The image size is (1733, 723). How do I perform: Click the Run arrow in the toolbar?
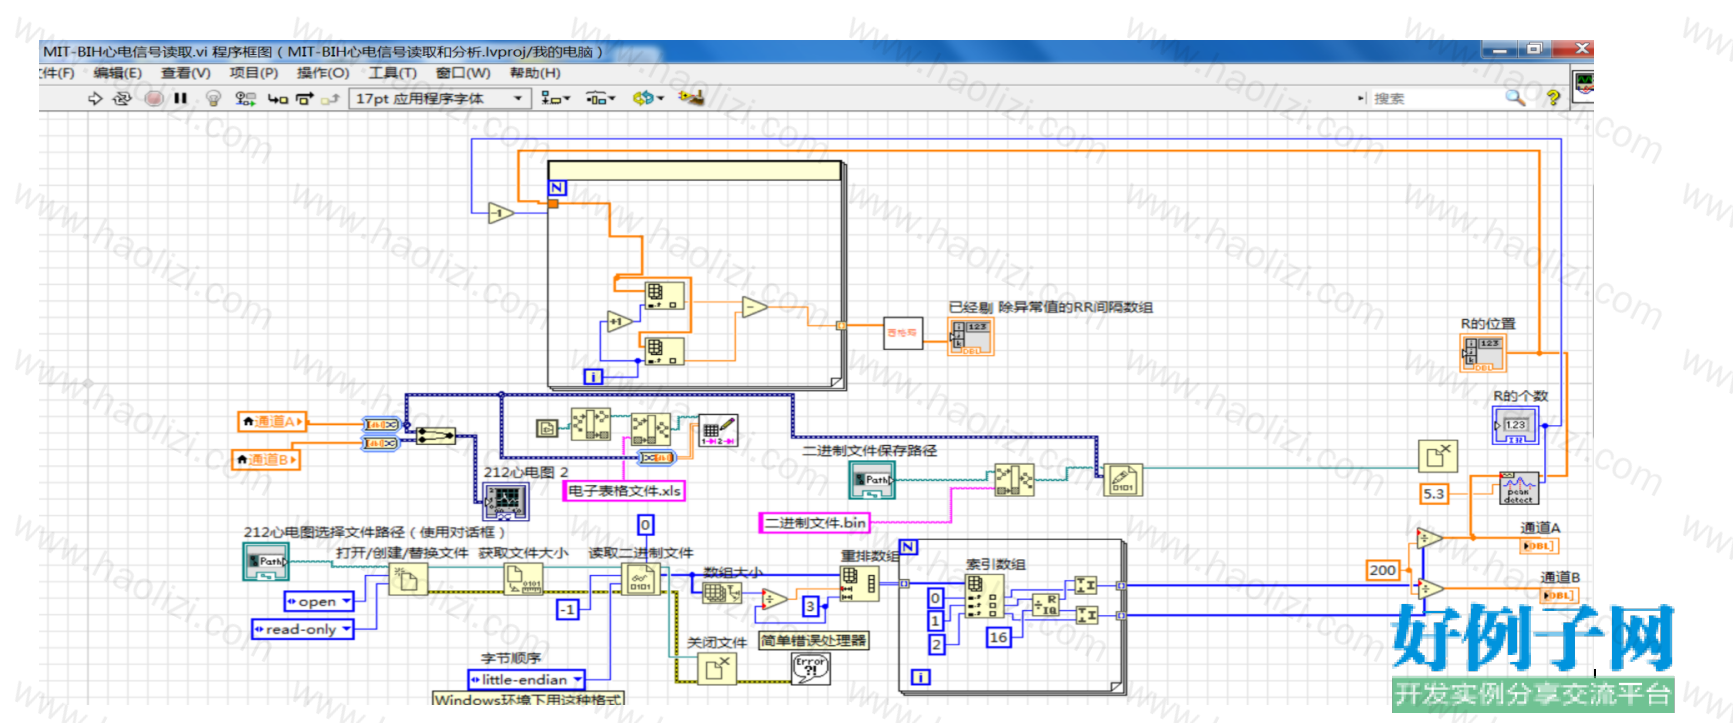pyautogui.click(x=95, y=98)
